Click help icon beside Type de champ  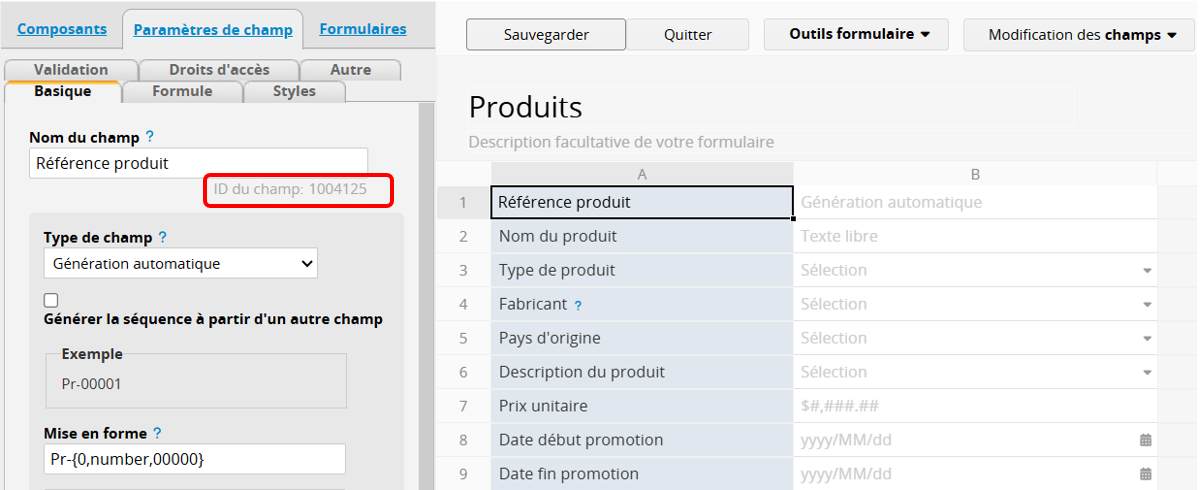(x=163, y=238)
